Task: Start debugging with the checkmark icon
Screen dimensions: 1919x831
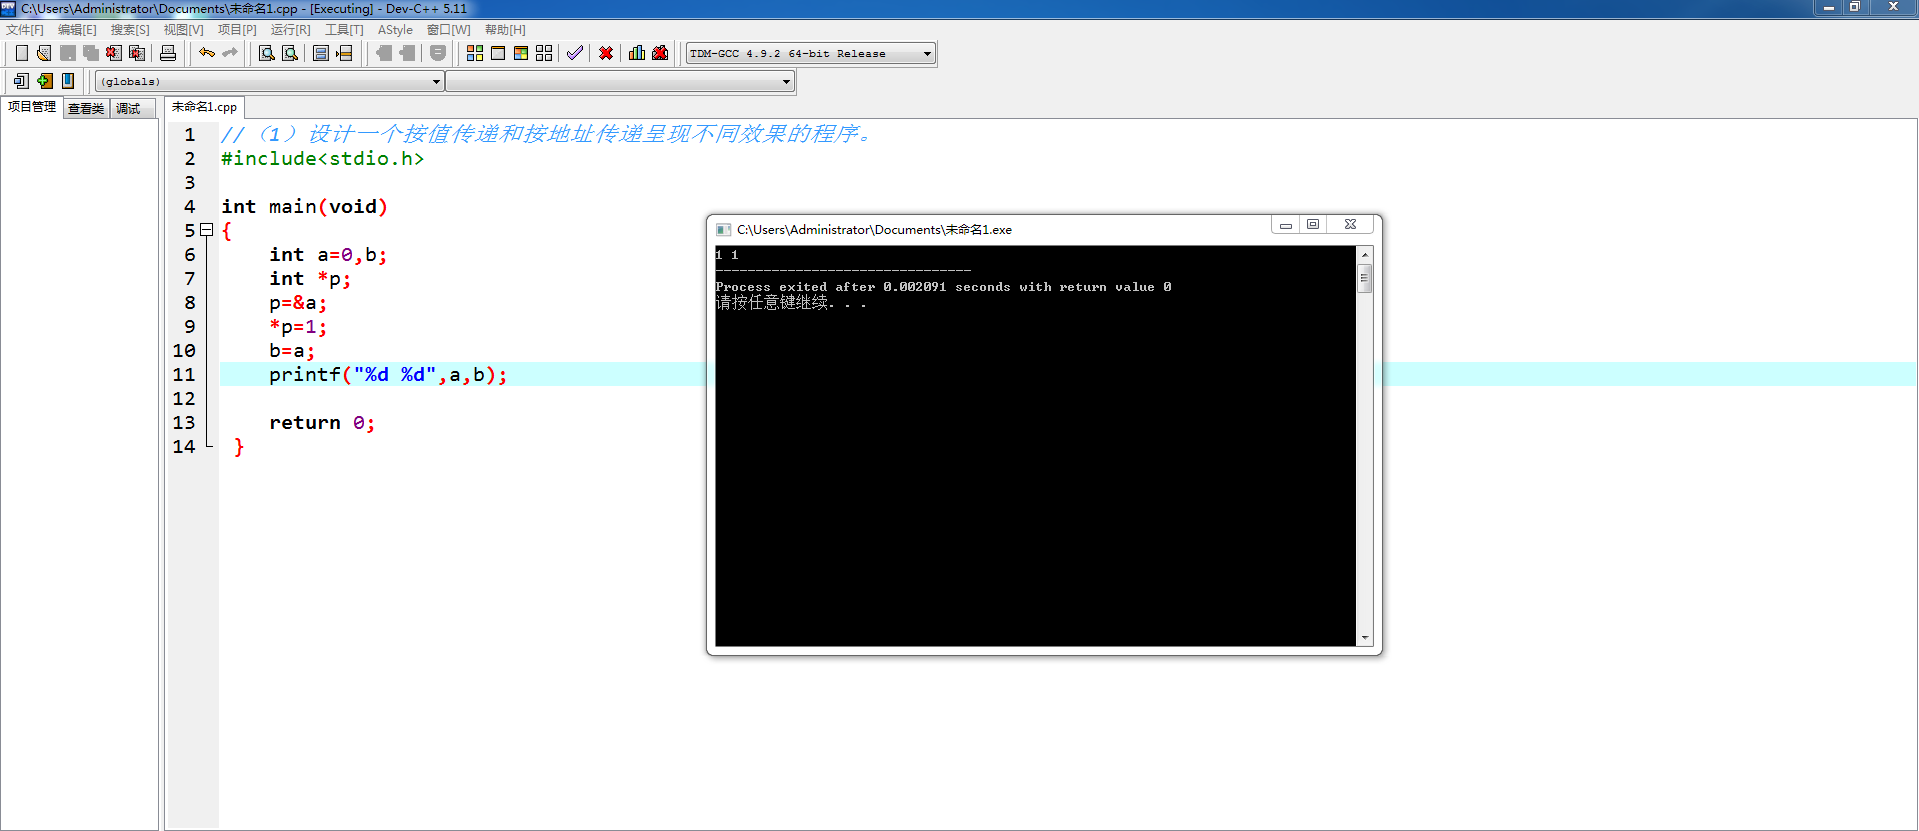Action: (575, 53)
